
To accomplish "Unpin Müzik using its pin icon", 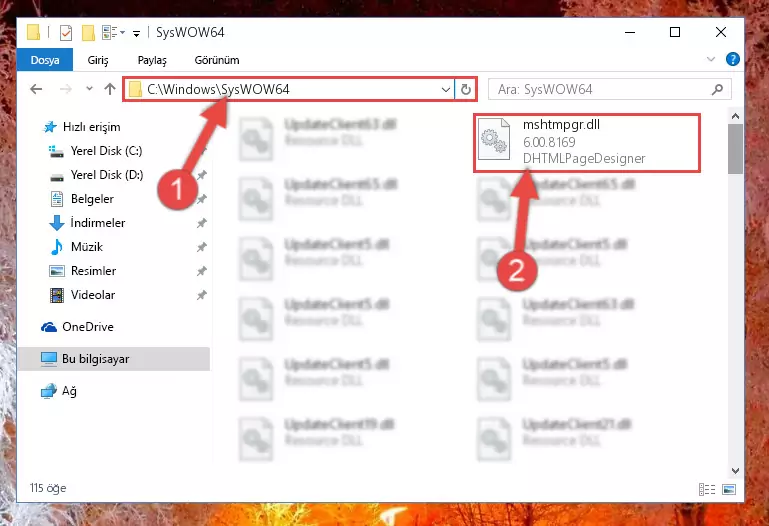I will click(202, 247).
